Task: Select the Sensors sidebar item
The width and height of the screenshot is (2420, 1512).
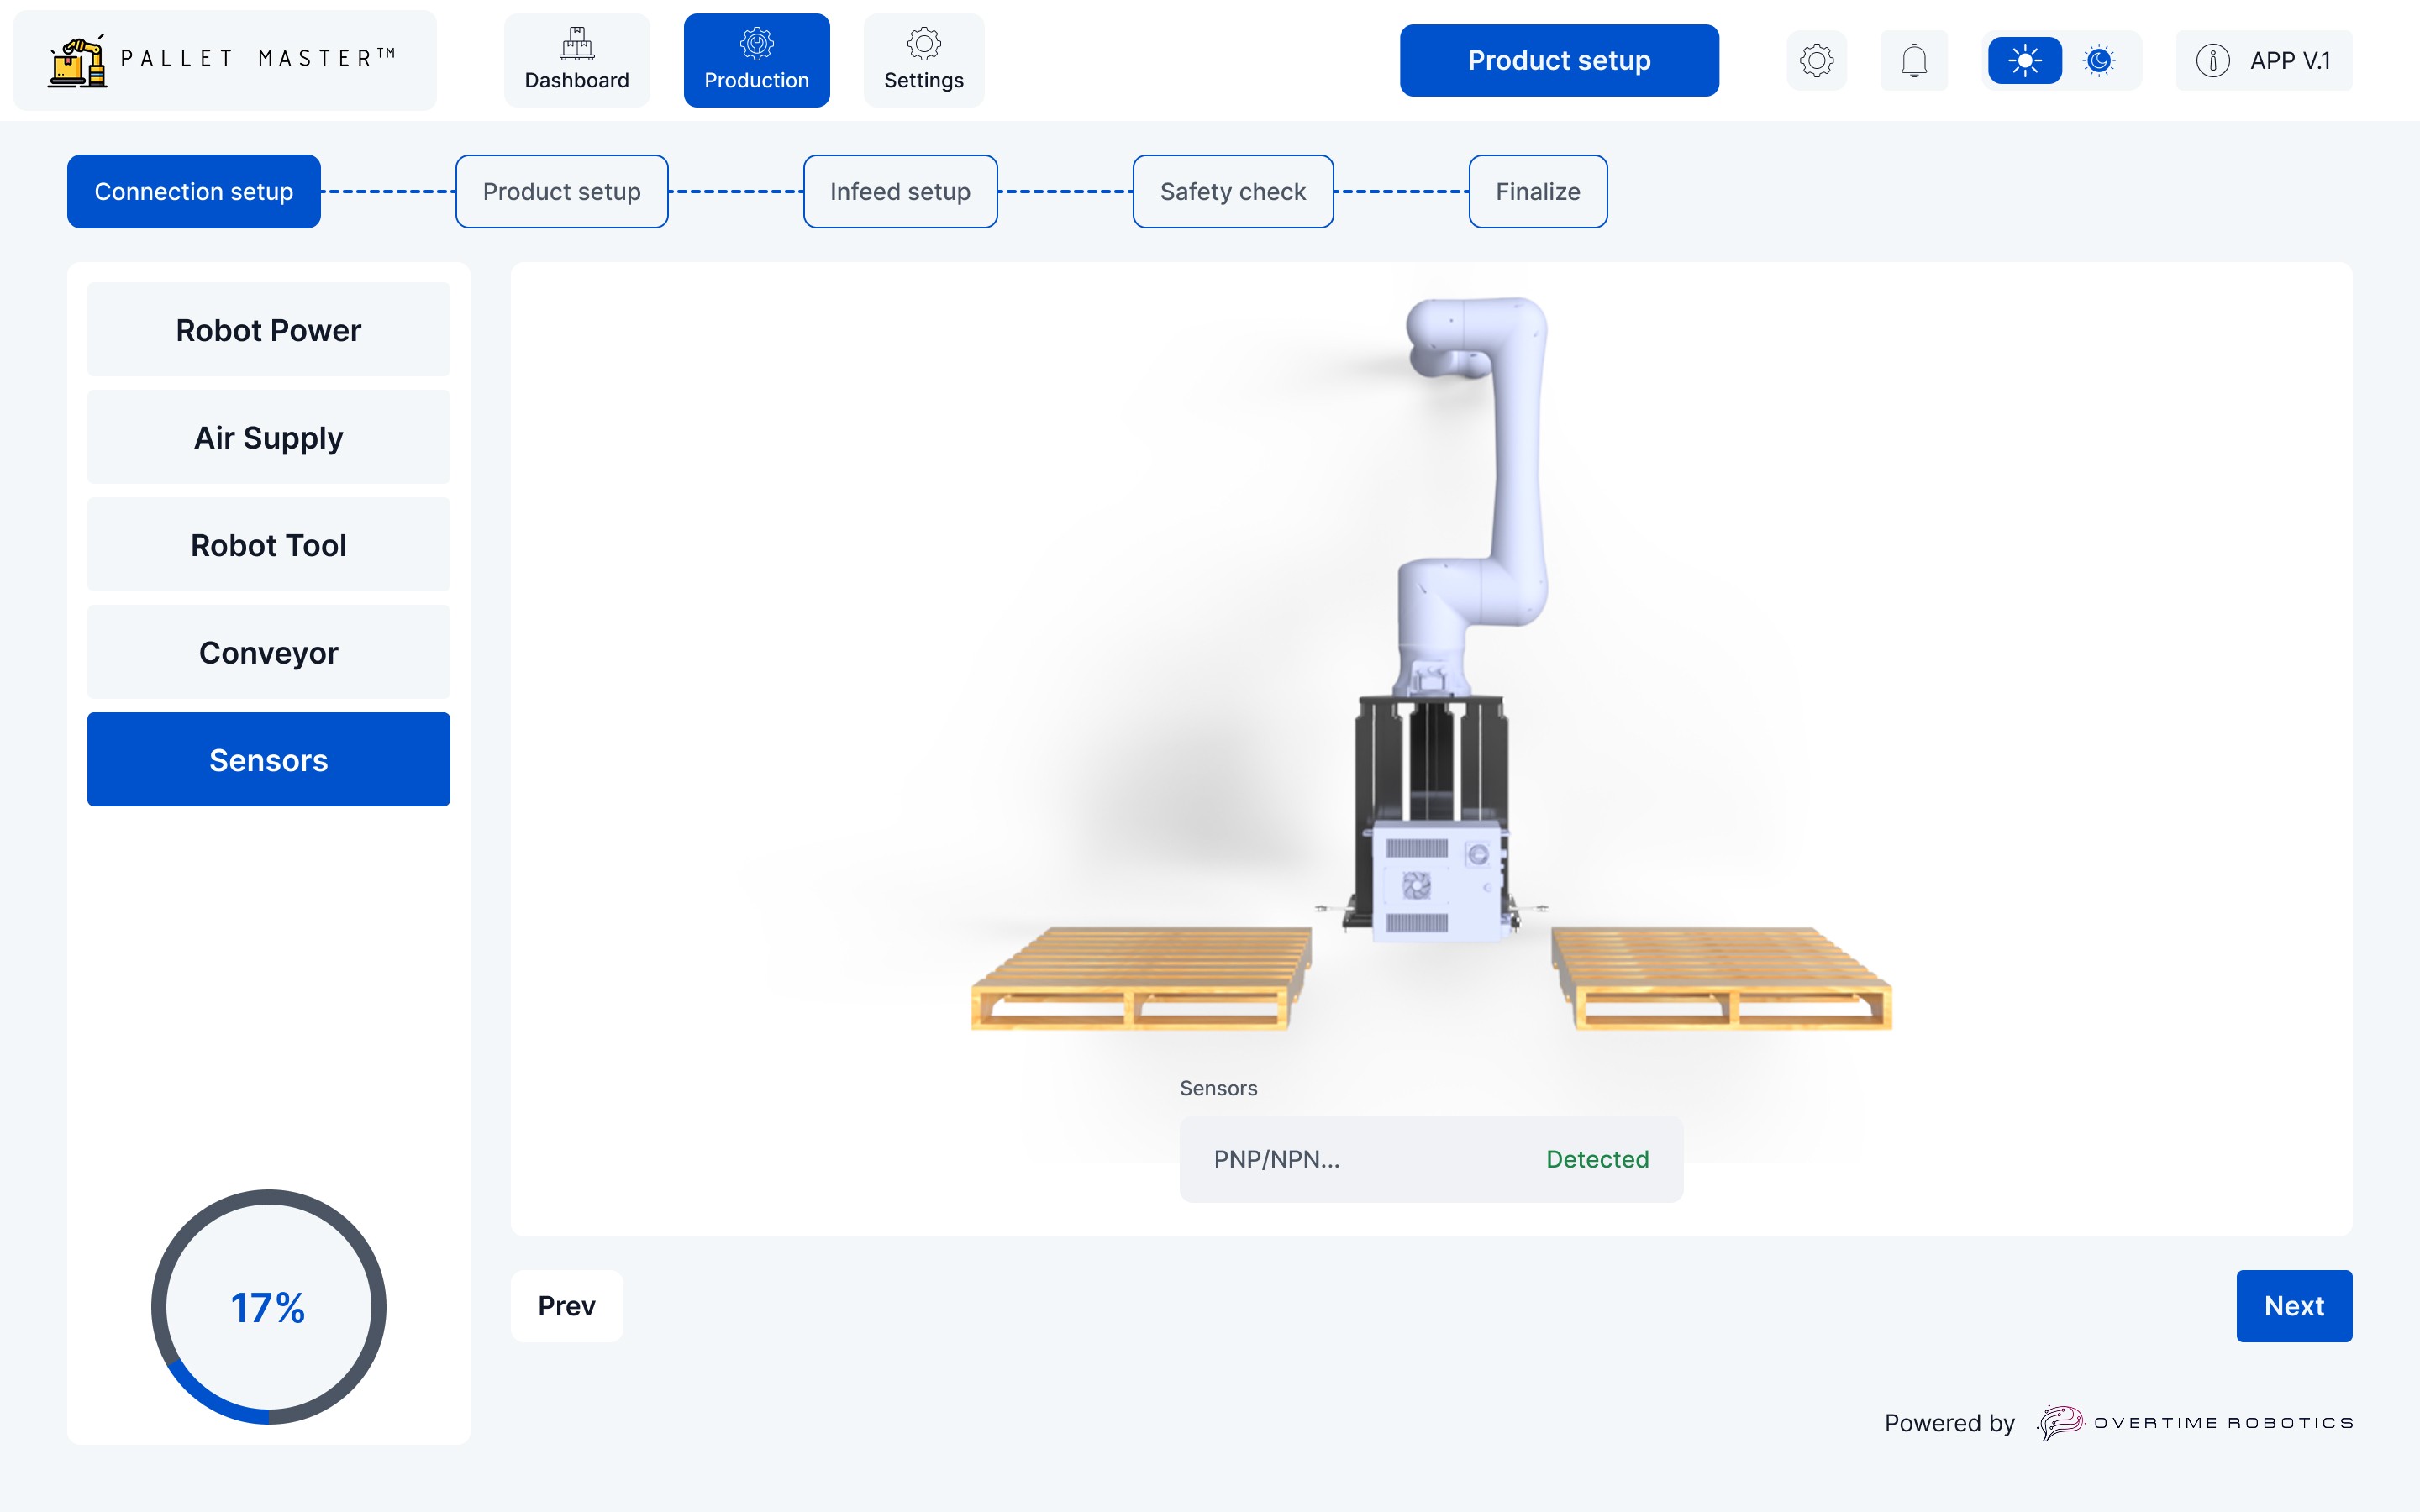Action: point(268,760)
